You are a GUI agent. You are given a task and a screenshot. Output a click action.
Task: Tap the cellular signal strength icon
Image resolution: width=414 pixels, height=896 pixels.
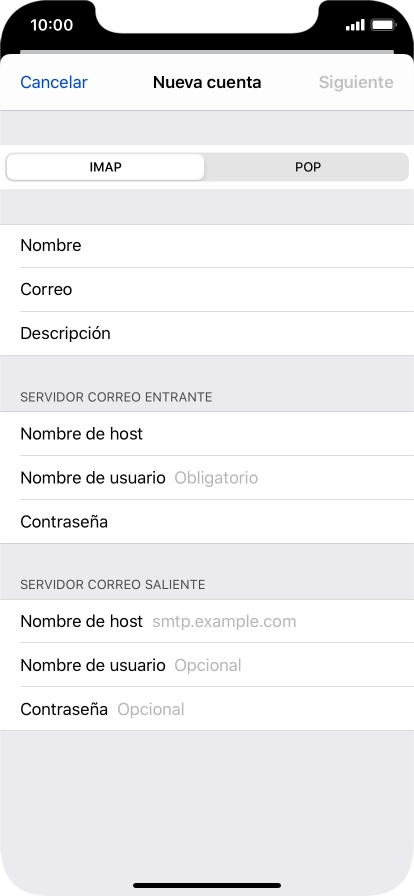355,25
